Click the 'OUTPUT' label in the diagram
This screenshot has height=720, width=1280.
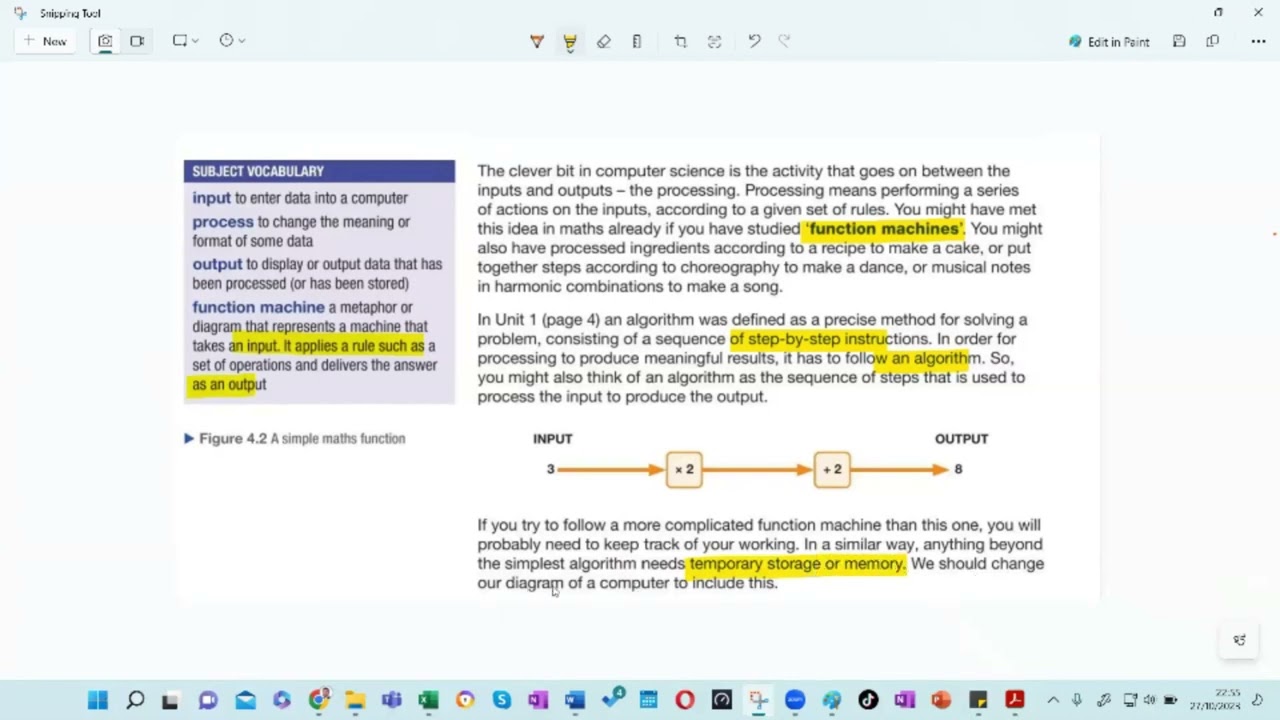click(961, 439)
